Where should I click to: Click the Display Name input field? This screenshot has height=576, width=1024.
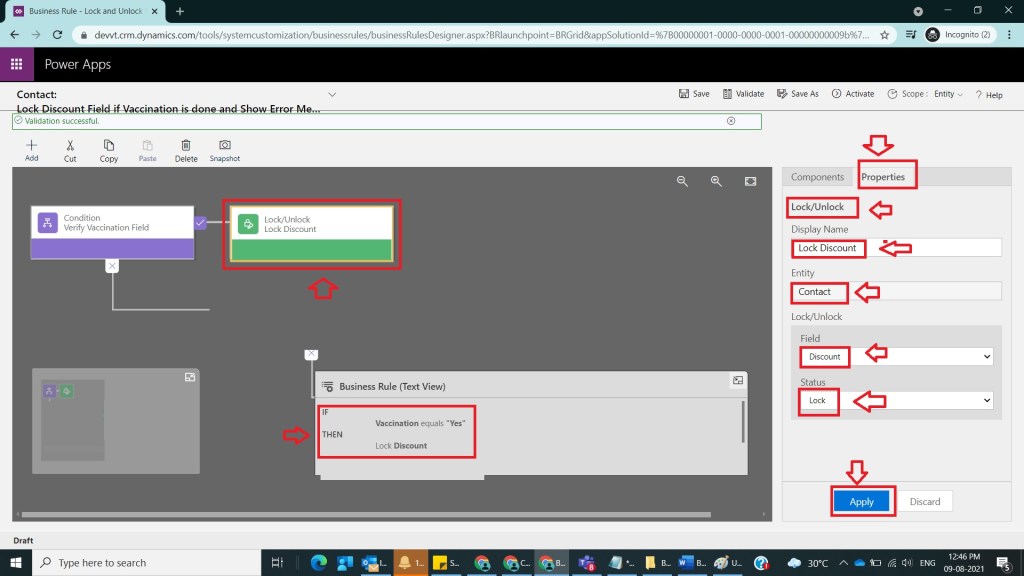point(895,247)
